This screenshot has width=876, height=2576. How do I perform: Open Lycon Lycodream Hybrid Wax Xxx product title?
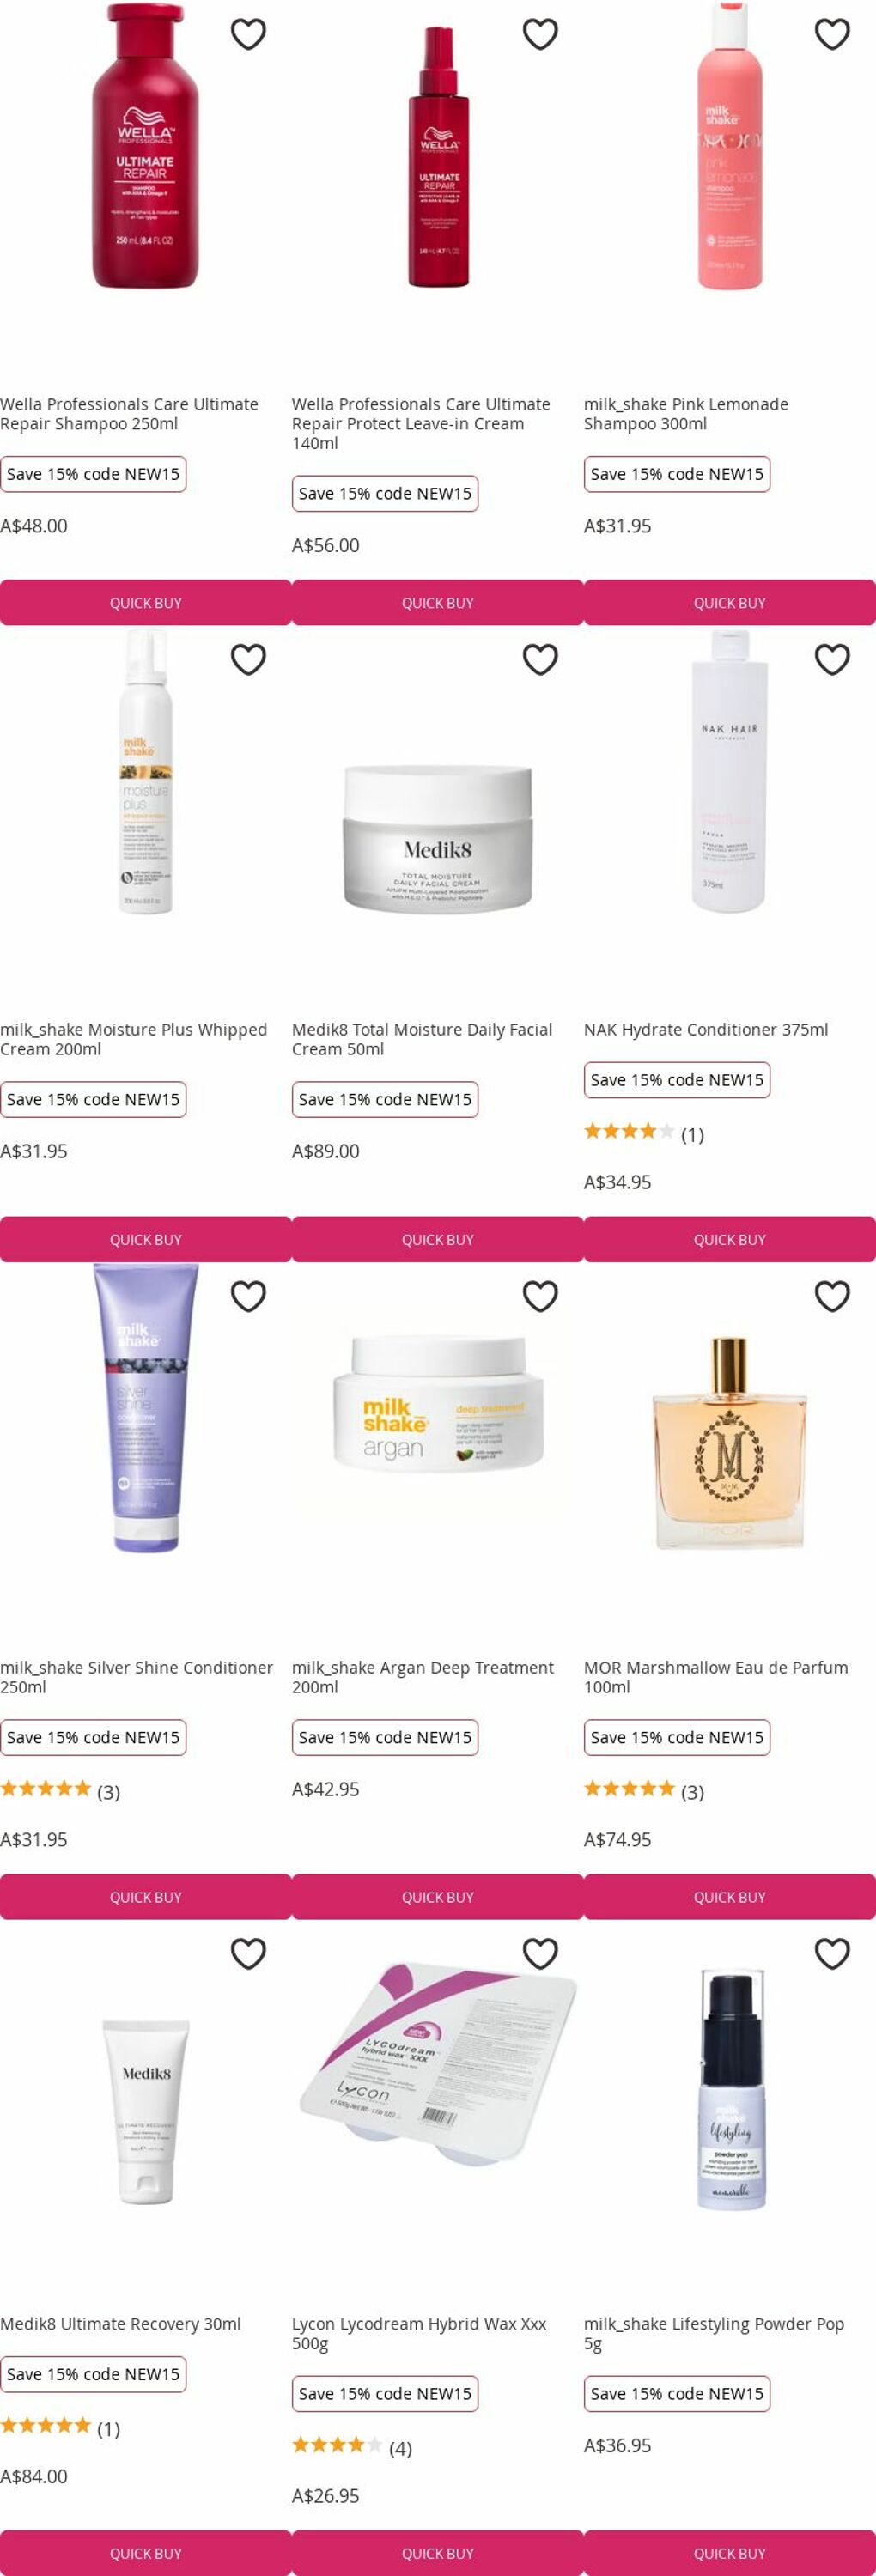[x=419, y=2333]
